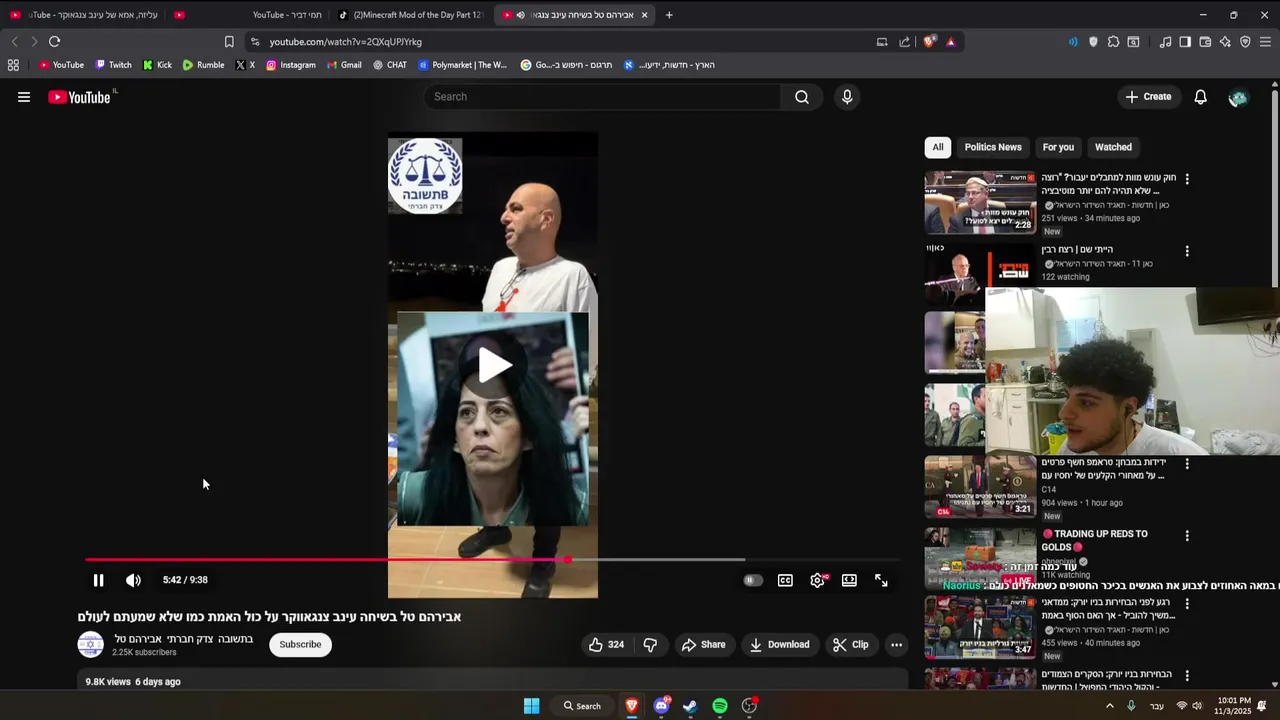1280x720 pixels.
Task: Open Brave Shields lion icon
Action: [x=929, y=42]
